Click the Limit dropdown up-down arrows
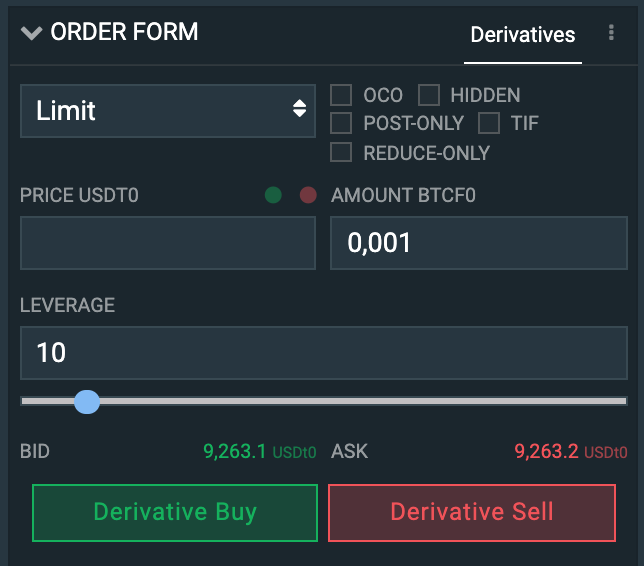 click(299, 108)
